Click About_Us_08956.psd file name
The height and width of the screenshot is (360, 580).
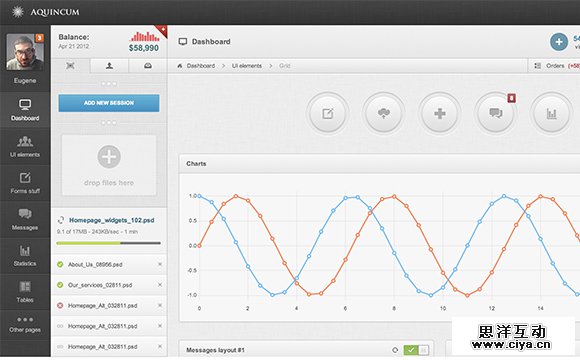coord(95,265)
